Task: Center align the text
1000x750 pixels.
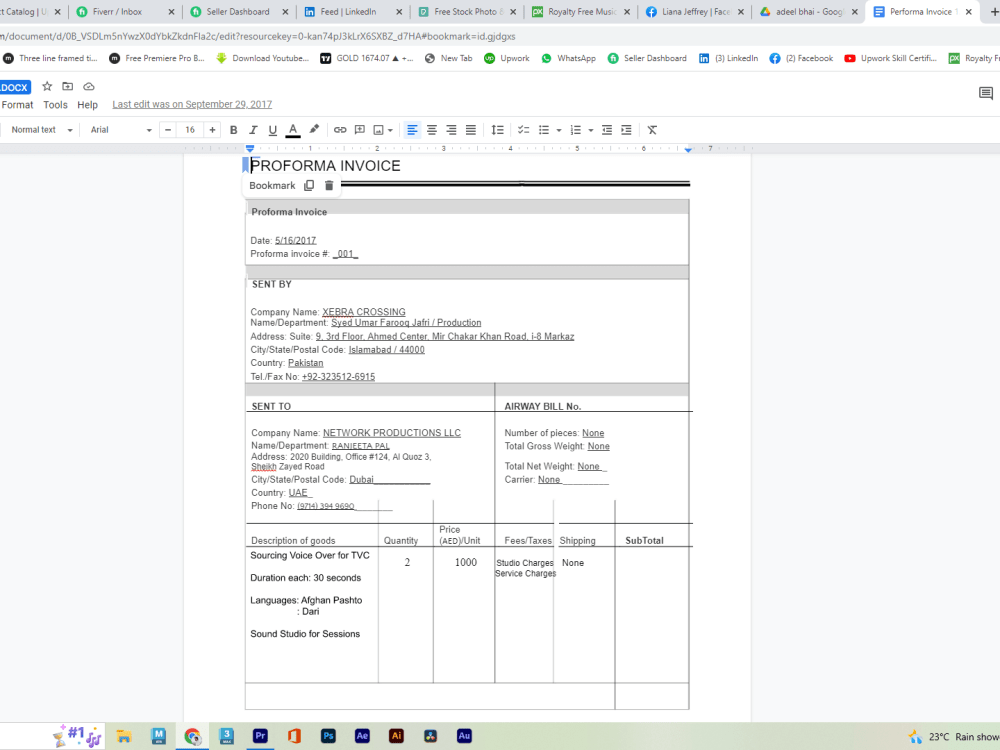Action: 432,130
